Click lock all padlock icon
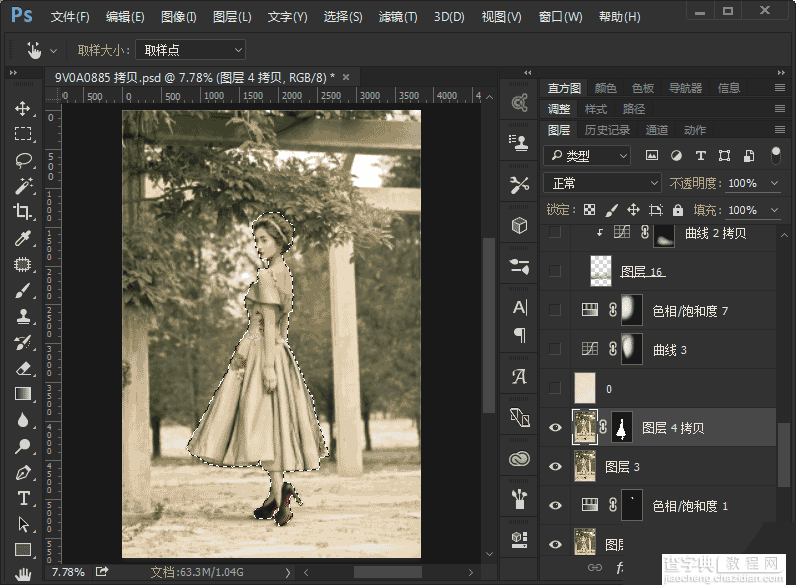The height and width of the screenshot is (585, 796). (678, 210)
